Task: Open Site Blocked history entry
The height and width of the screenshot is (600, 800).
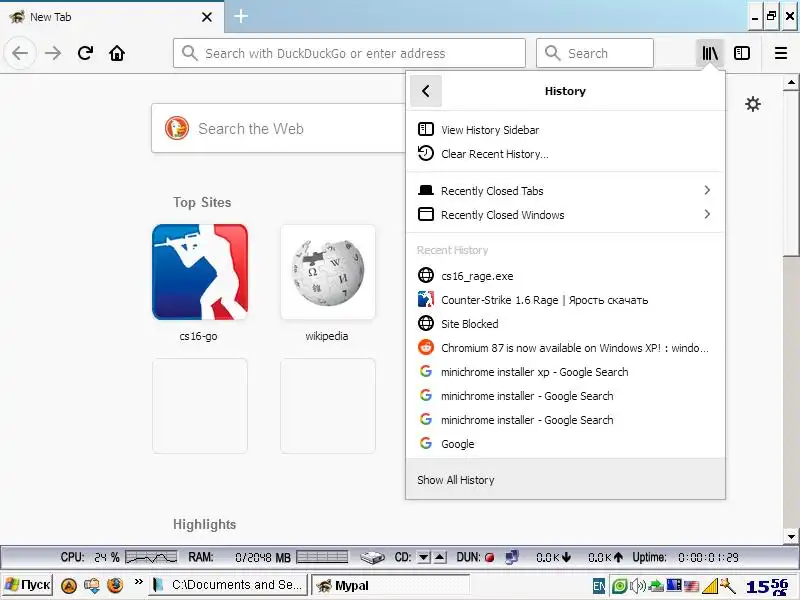Action: [565, 323]
